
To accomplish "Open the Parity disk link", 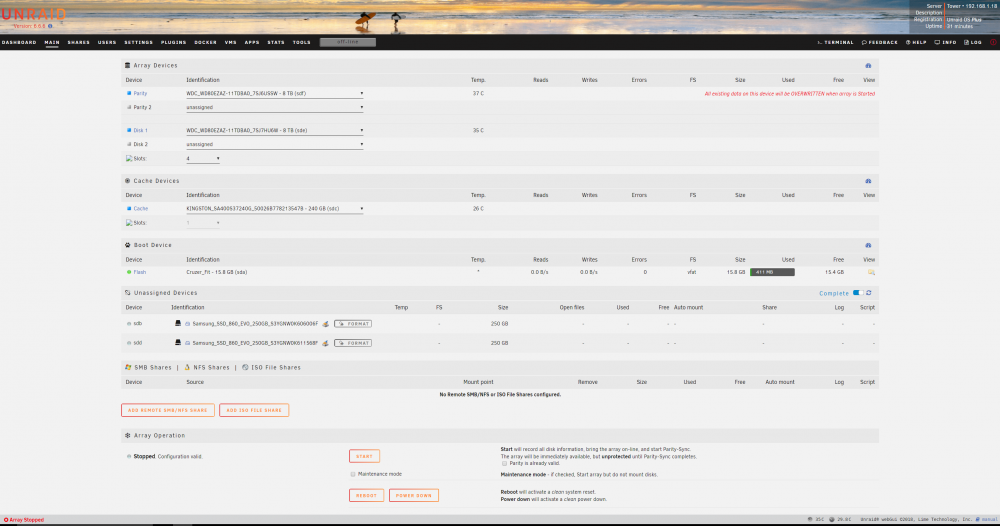I will pyautogui.click(x=140, y=94).
